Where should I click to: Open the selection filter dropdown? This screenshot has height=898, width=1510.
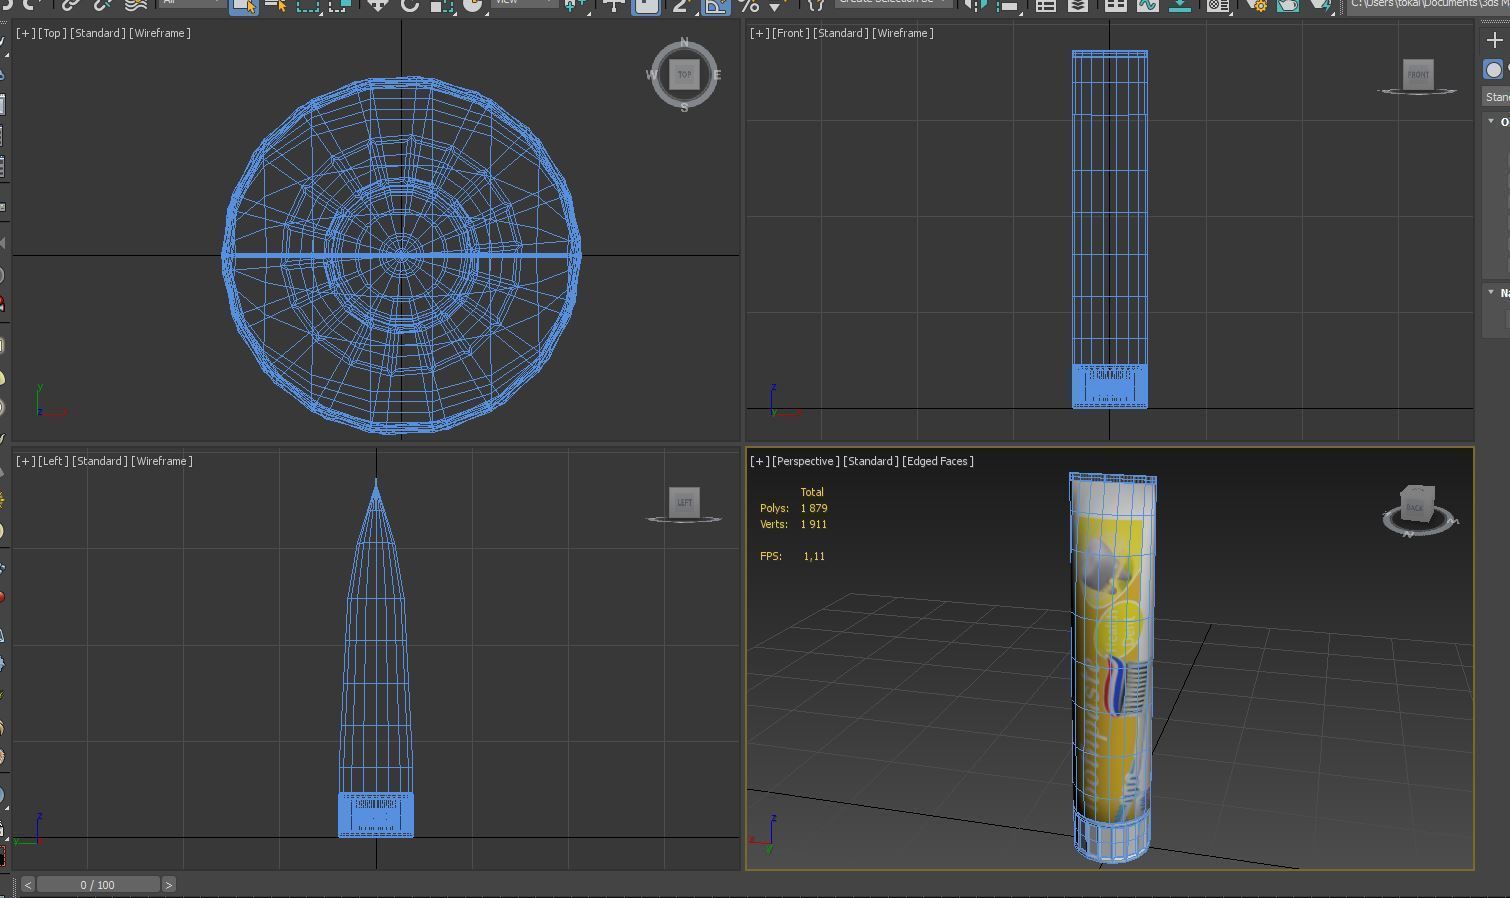tap(191, 3)
